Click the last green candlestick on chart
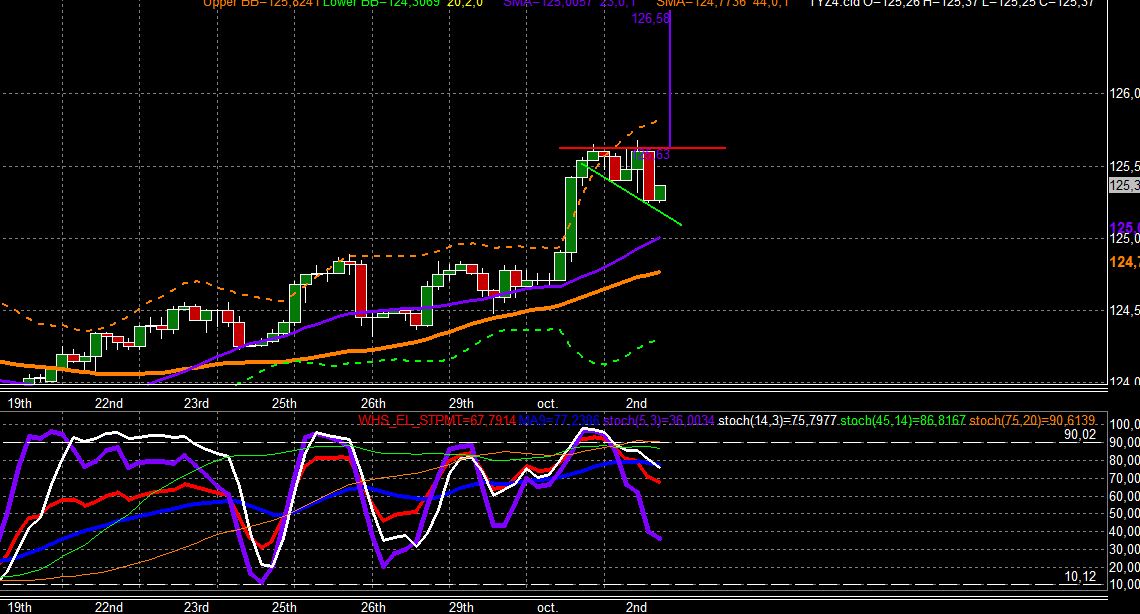The image size is (1140, 614). [x=660, y=193]
